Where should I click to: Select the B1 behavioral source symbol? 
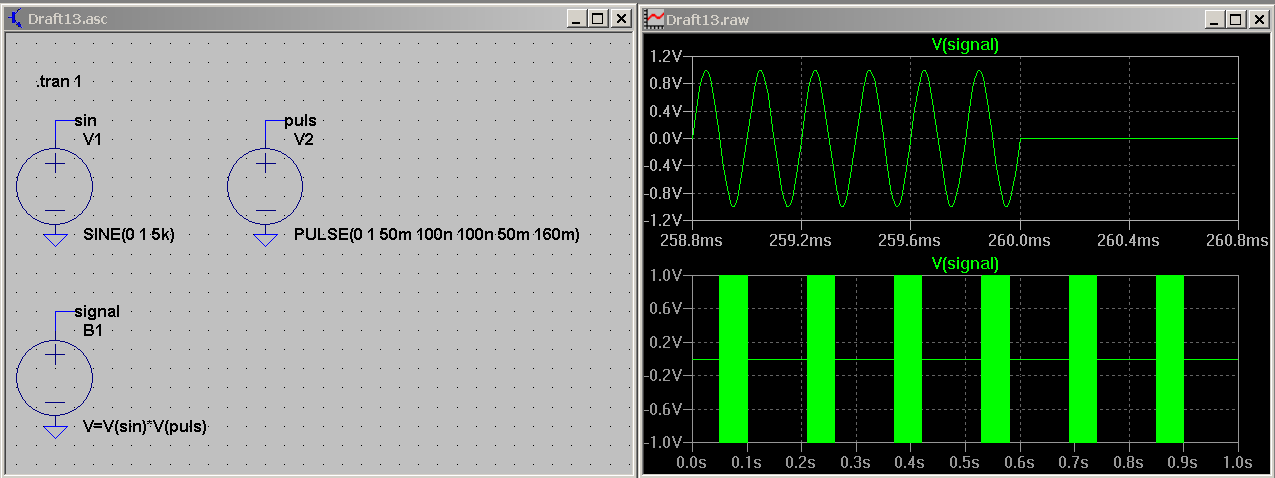[55, 377]
